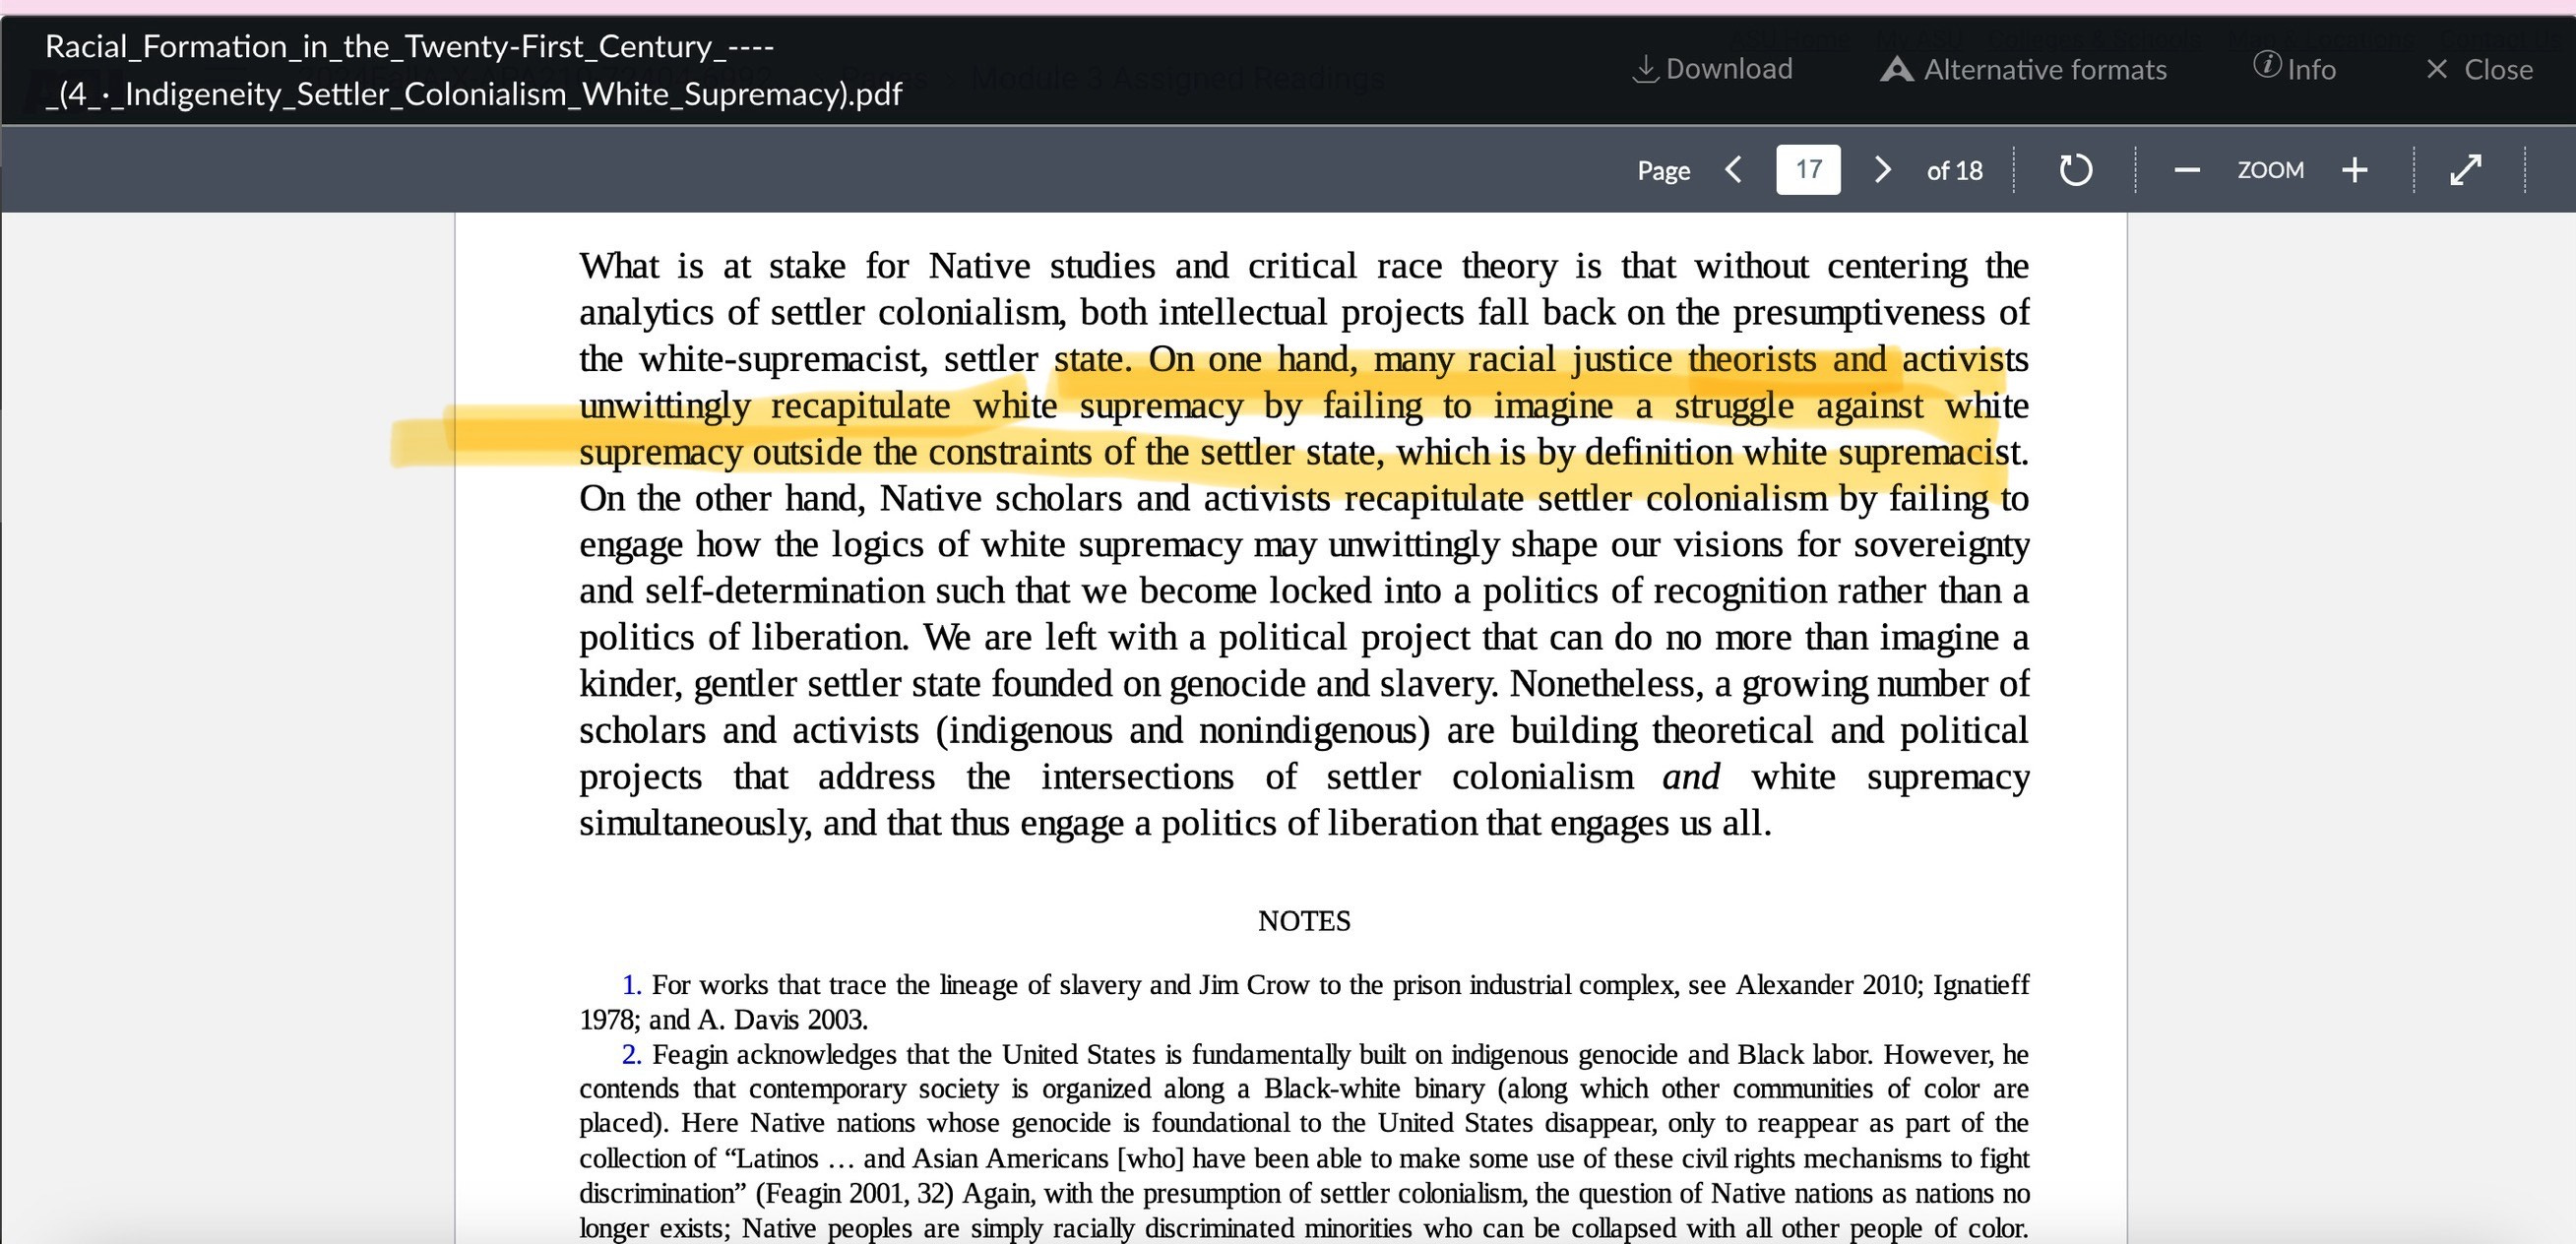Open the file Info panel
The width and height of the screenshot is (2576, 1244).
[2294, 69]
